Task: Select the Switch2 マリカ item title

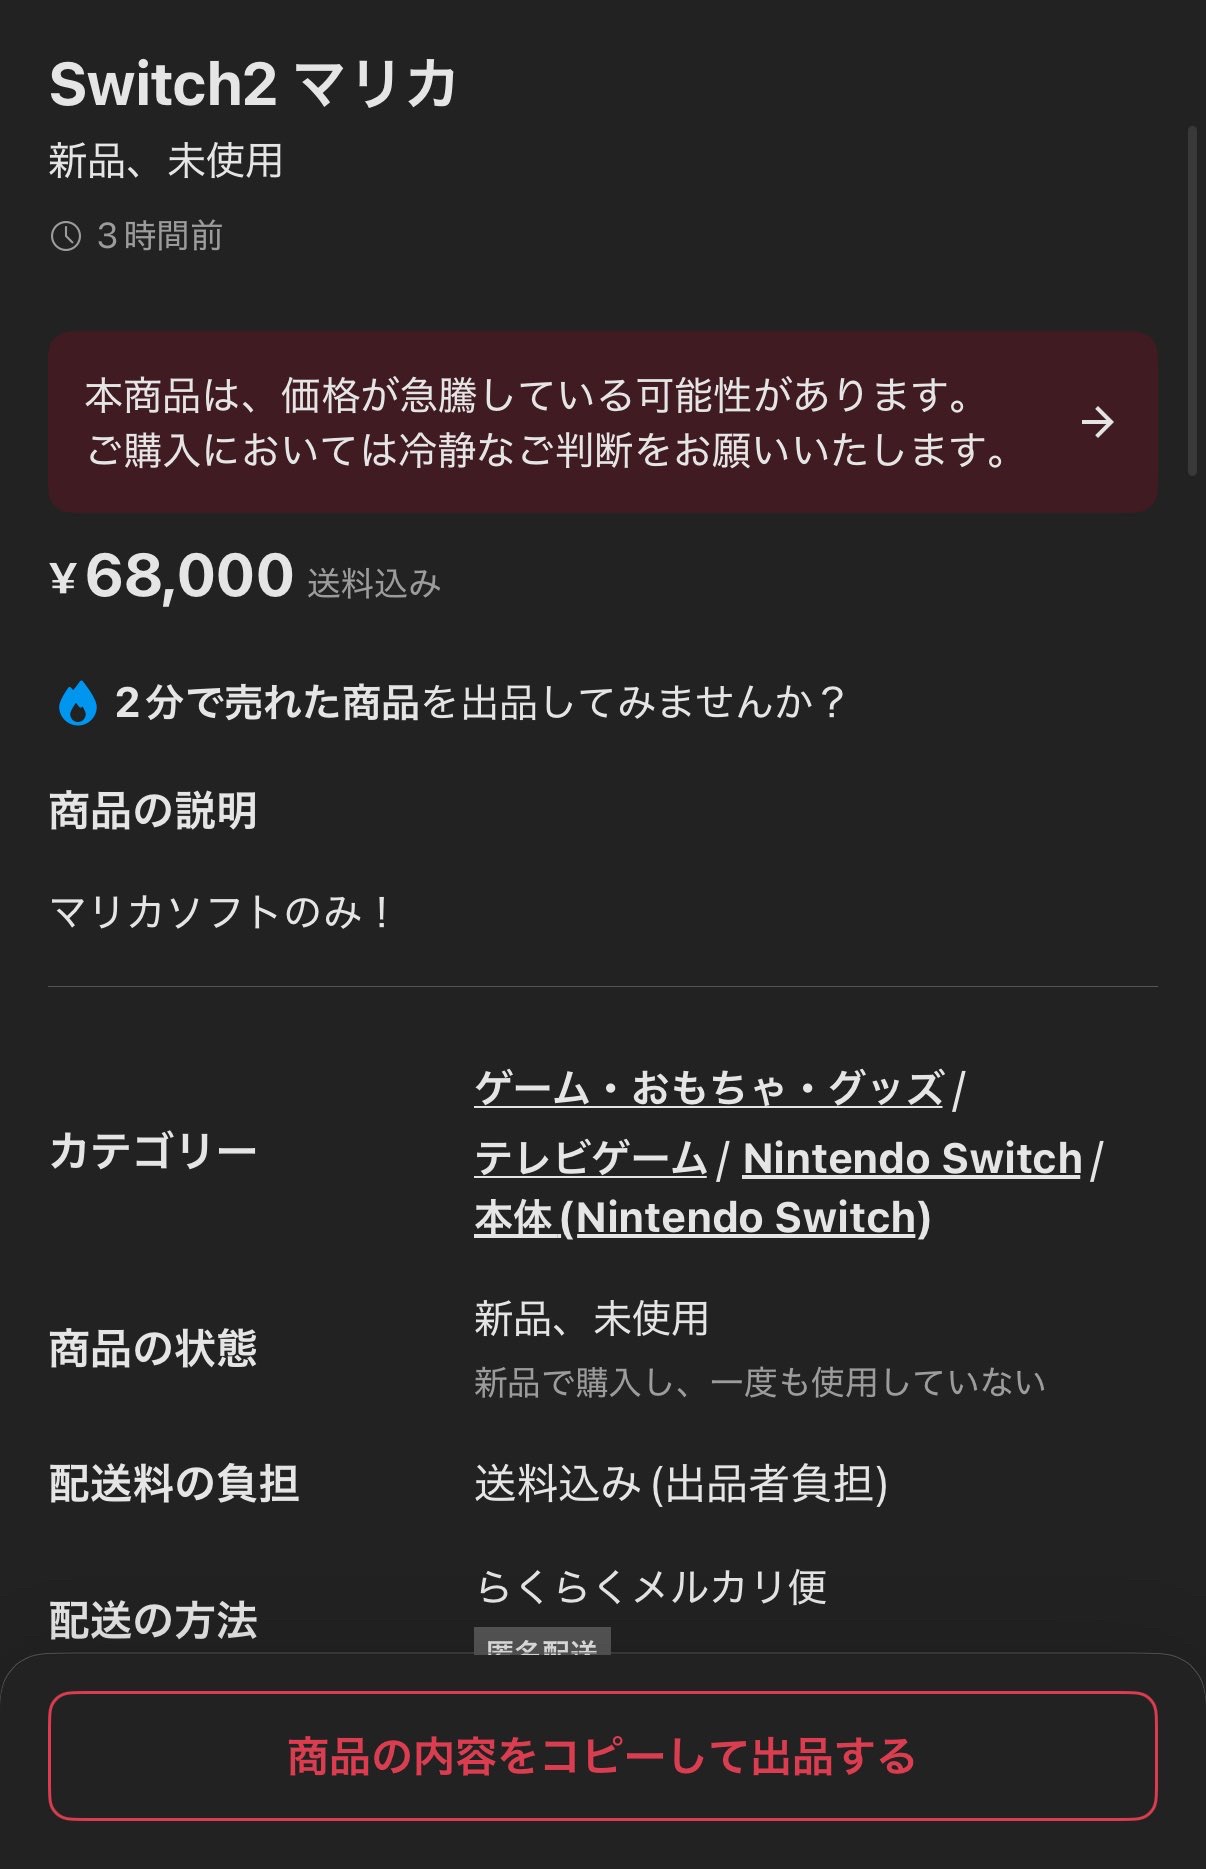Action: 253,84
